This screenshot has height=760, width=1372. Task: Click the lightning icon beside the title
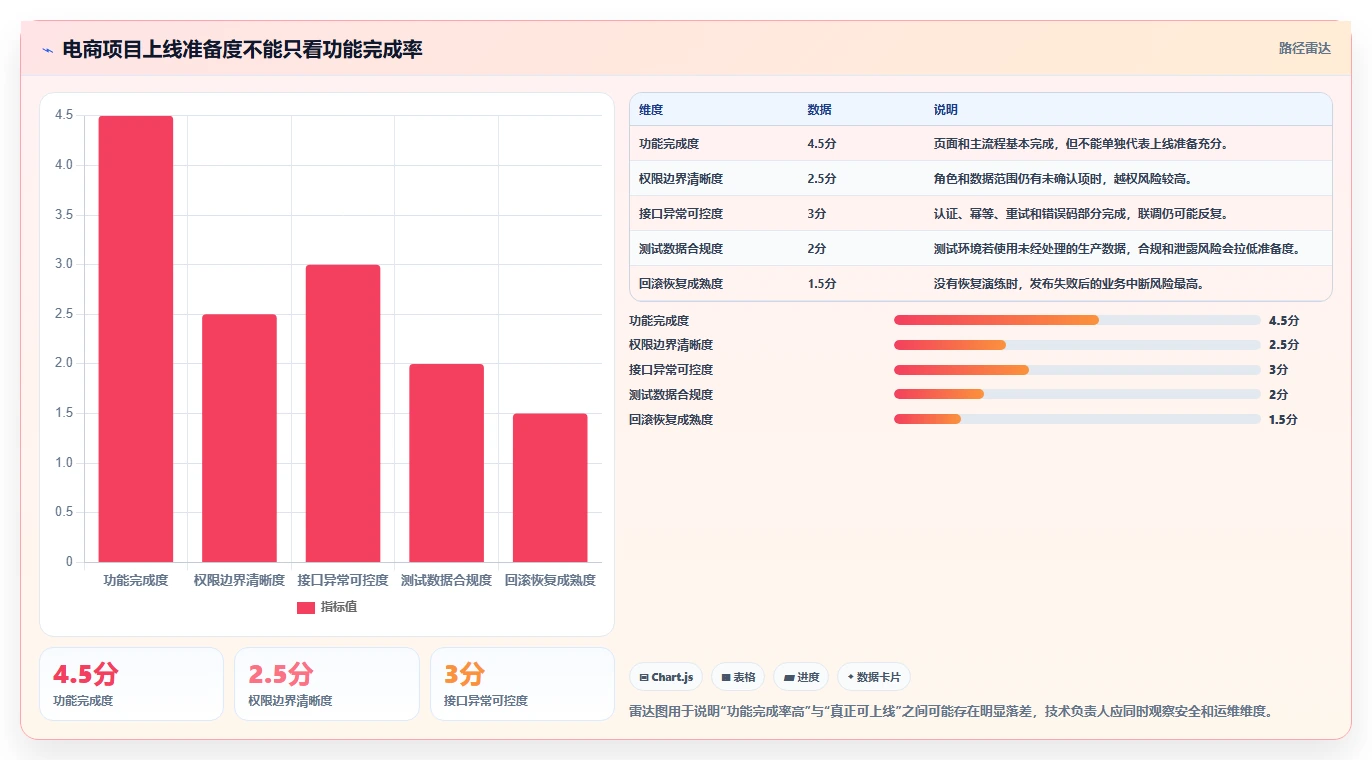pos(48,49)
